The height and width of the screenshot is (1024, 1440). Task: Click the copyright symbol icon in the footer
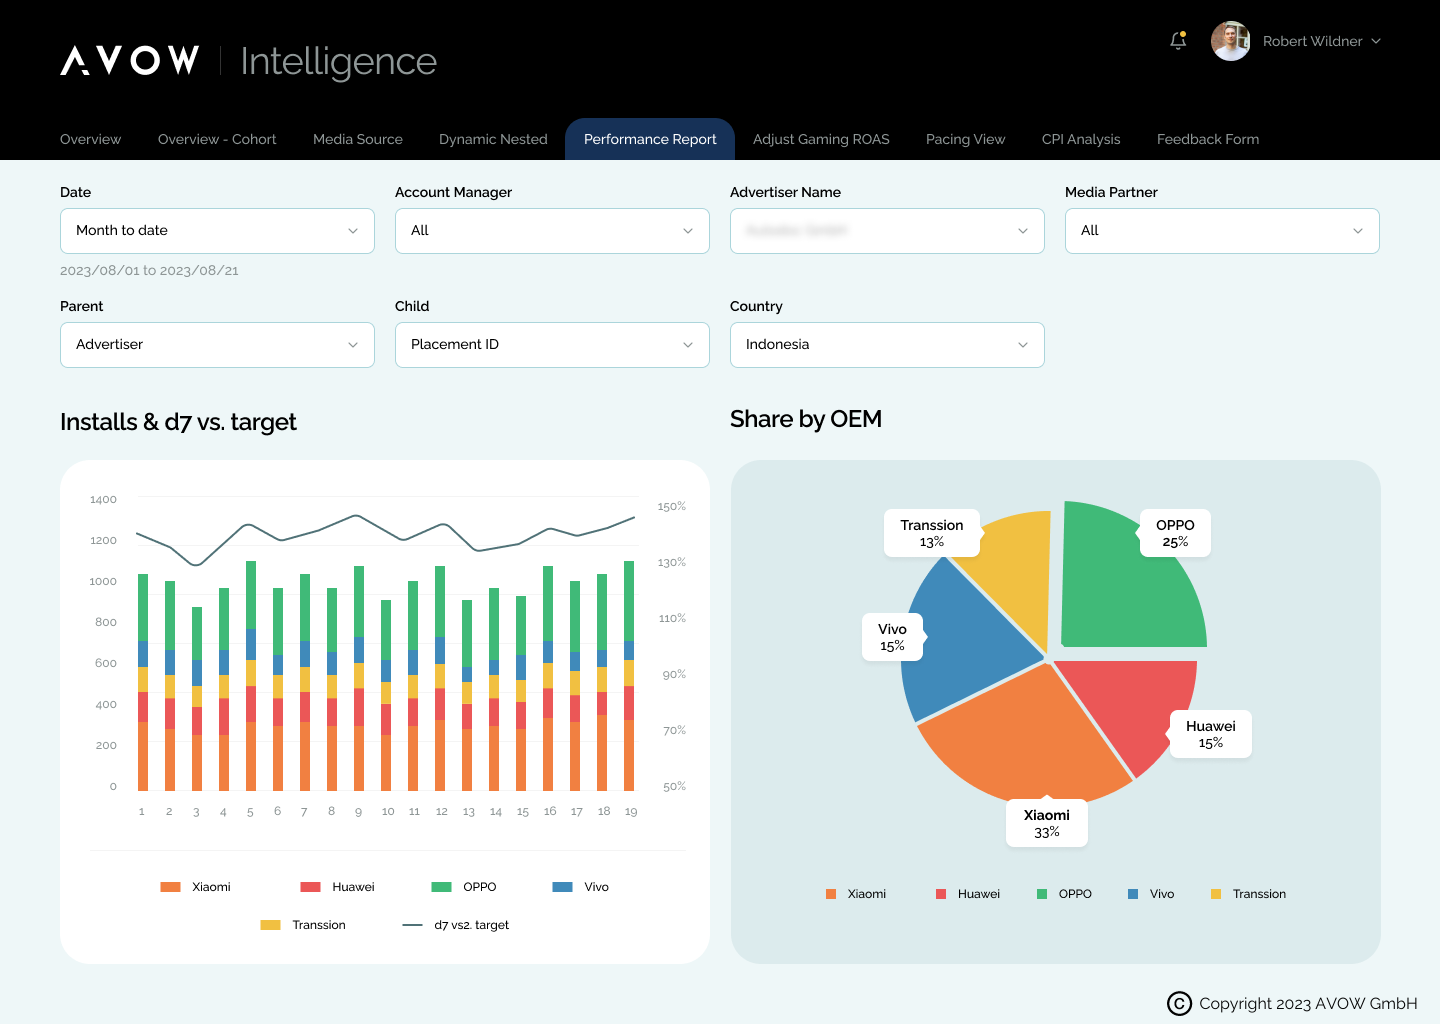[x=1179, y=1003]
